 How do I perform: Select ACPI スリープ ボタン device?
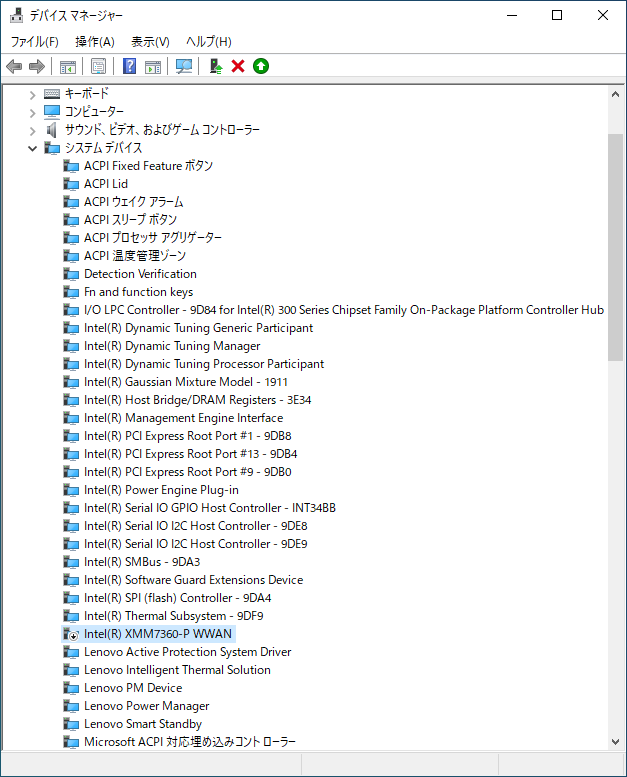point(130,220)
